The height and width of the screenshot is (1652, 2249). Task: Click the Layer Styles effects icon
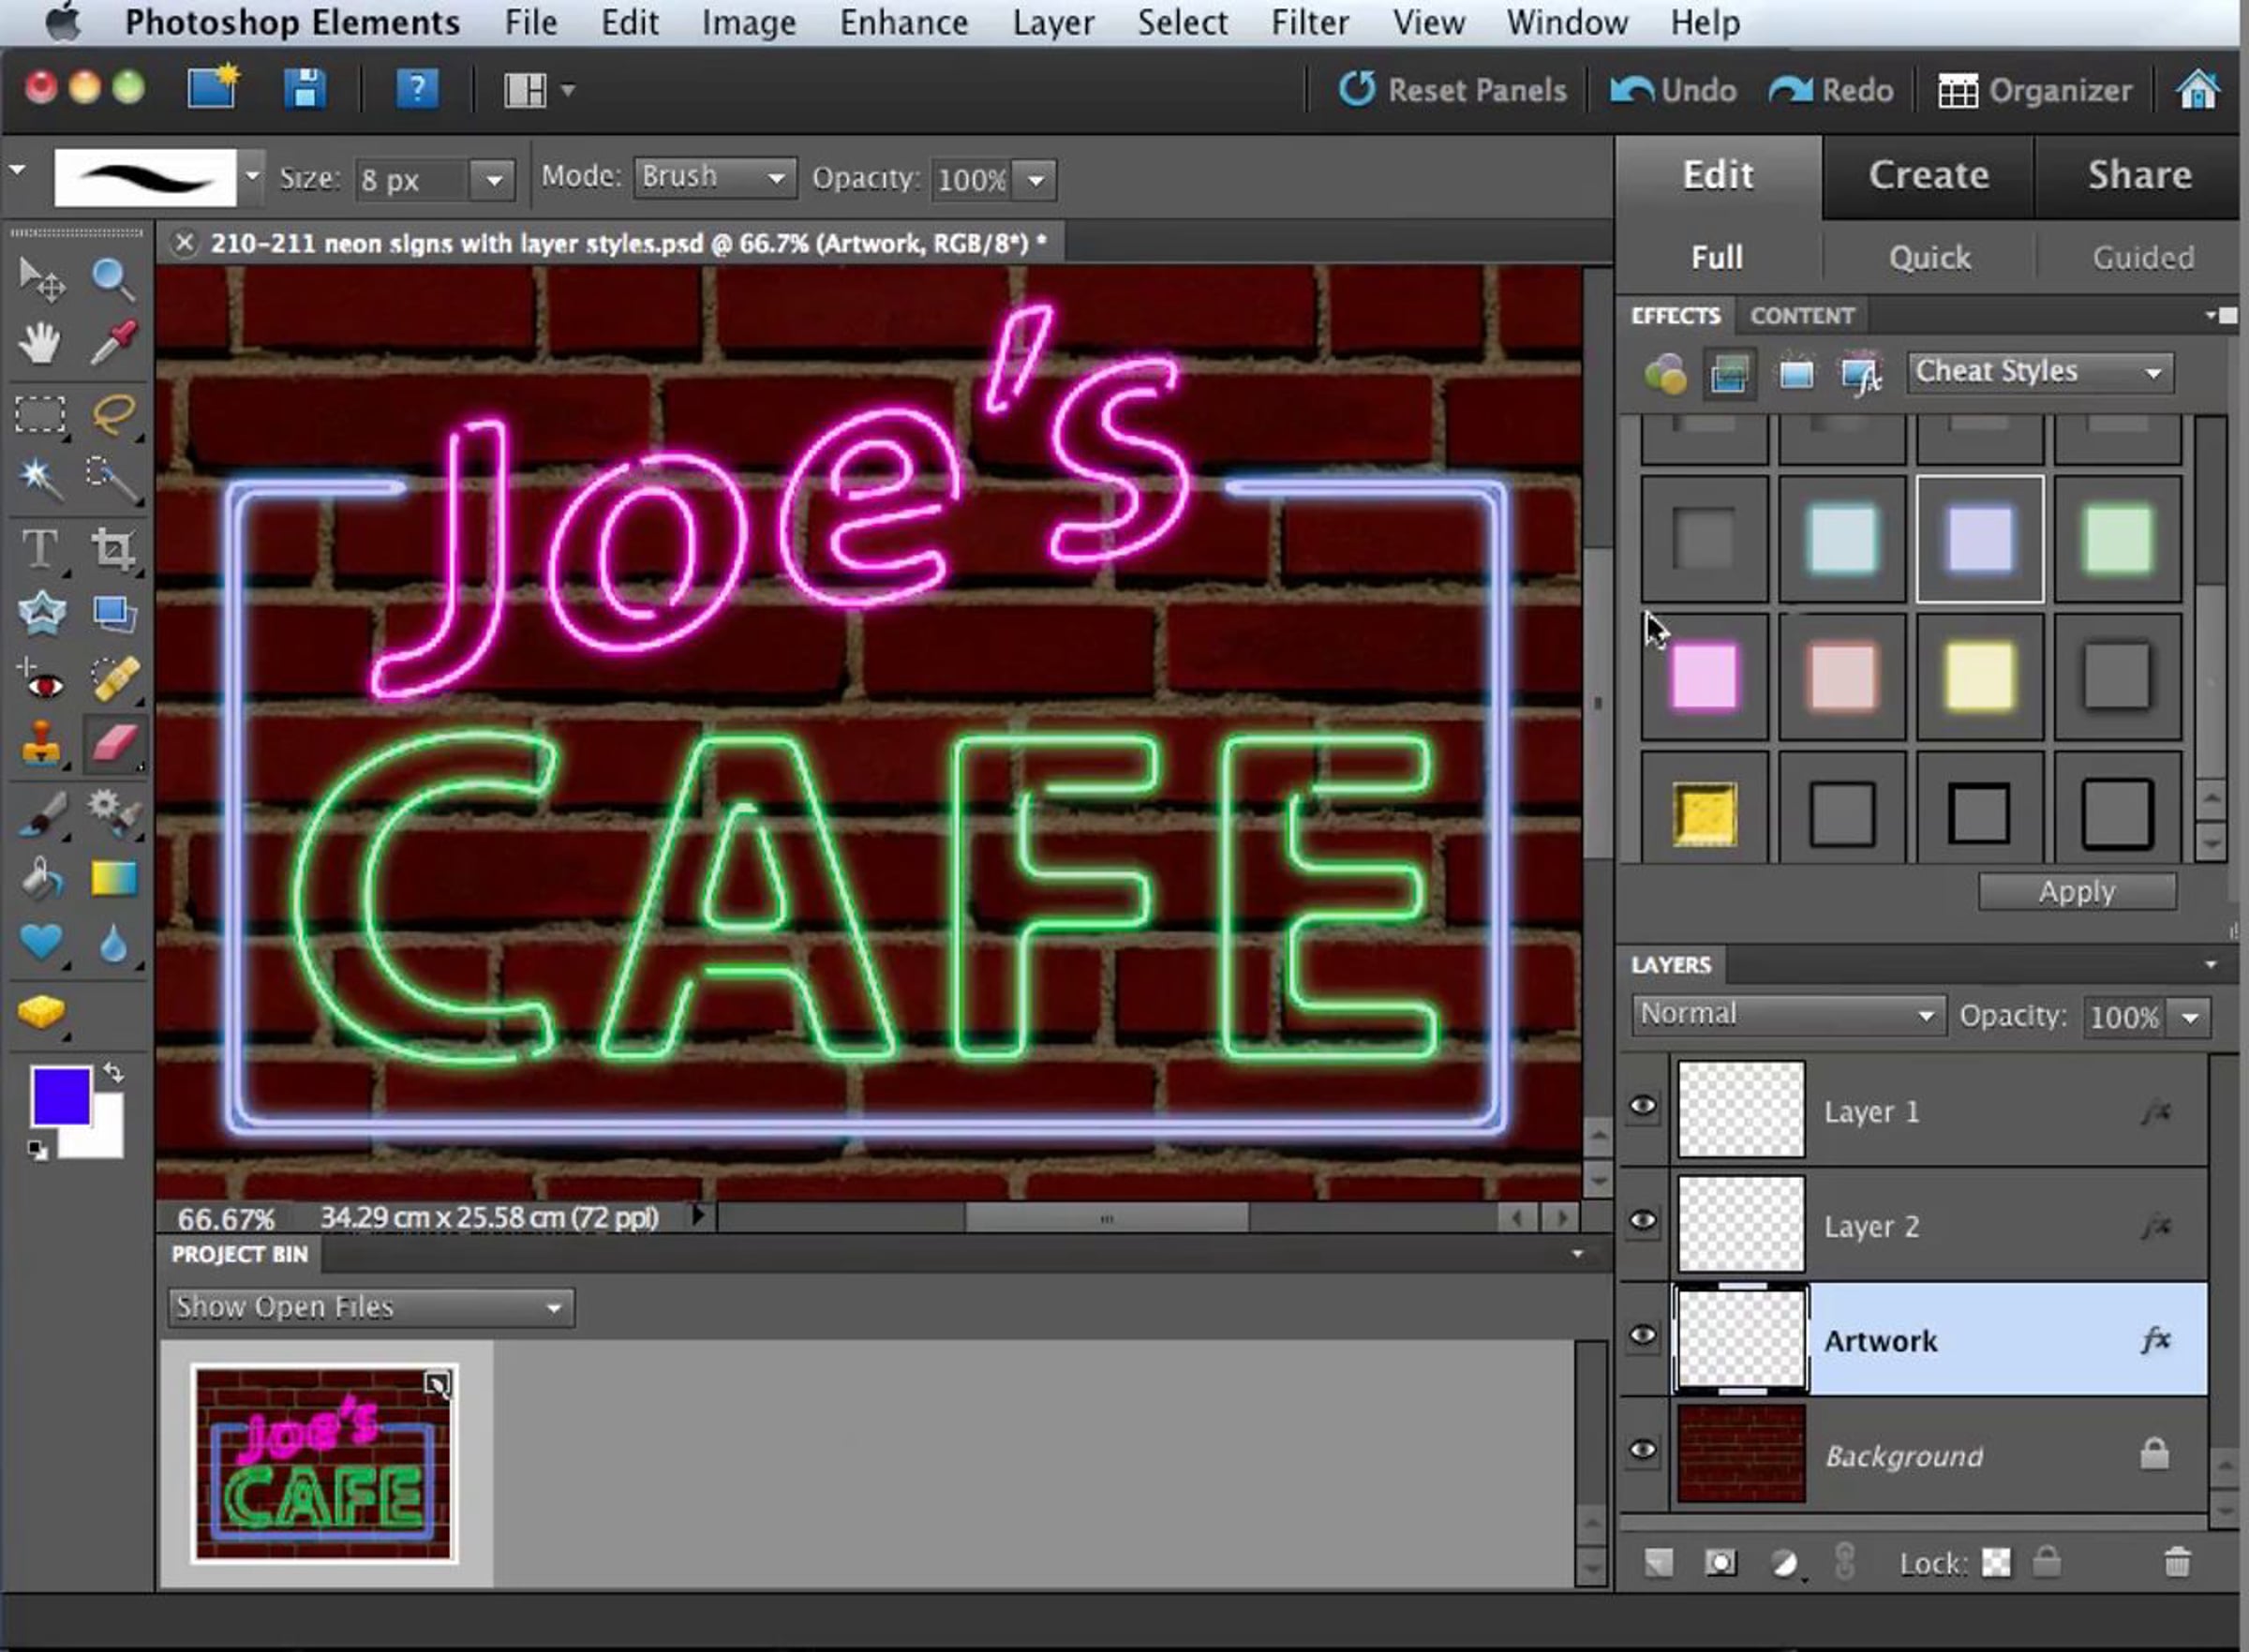1729,374
